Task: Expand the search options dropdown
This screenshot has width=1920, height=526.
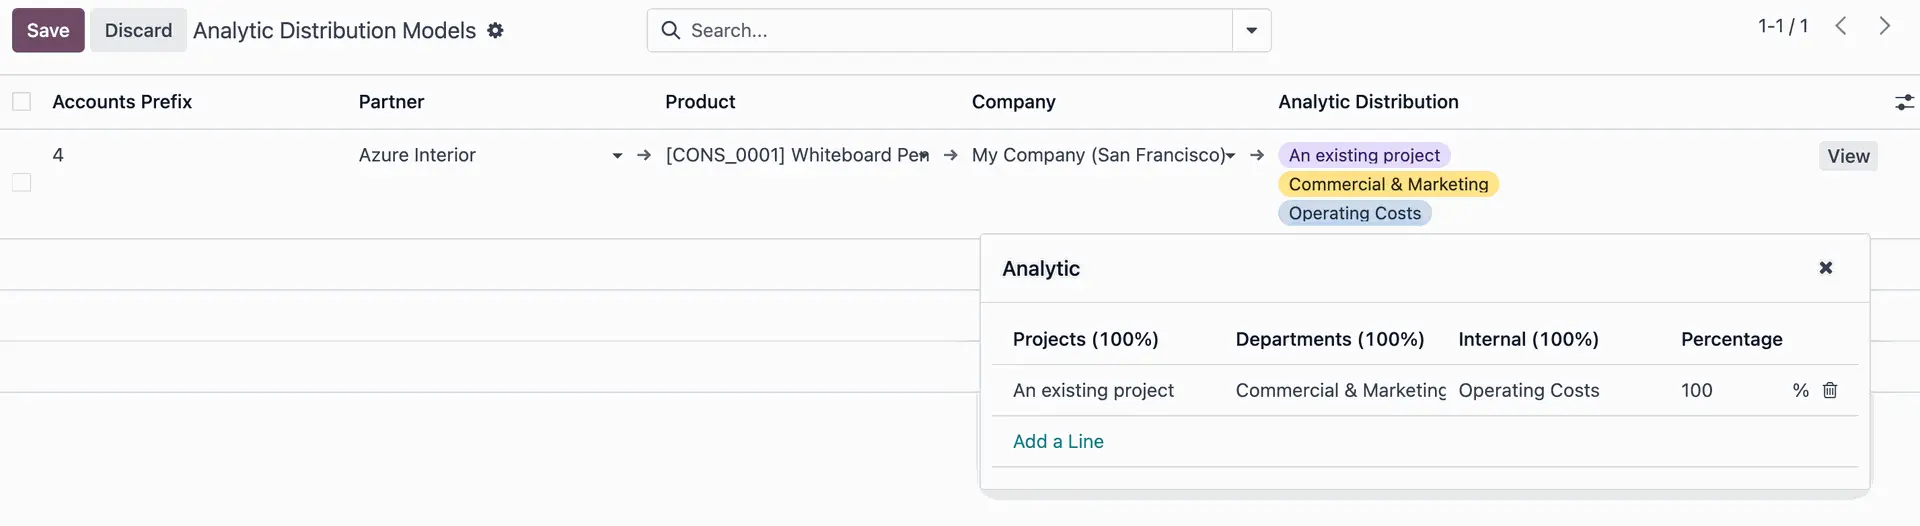Action: 1251,30
